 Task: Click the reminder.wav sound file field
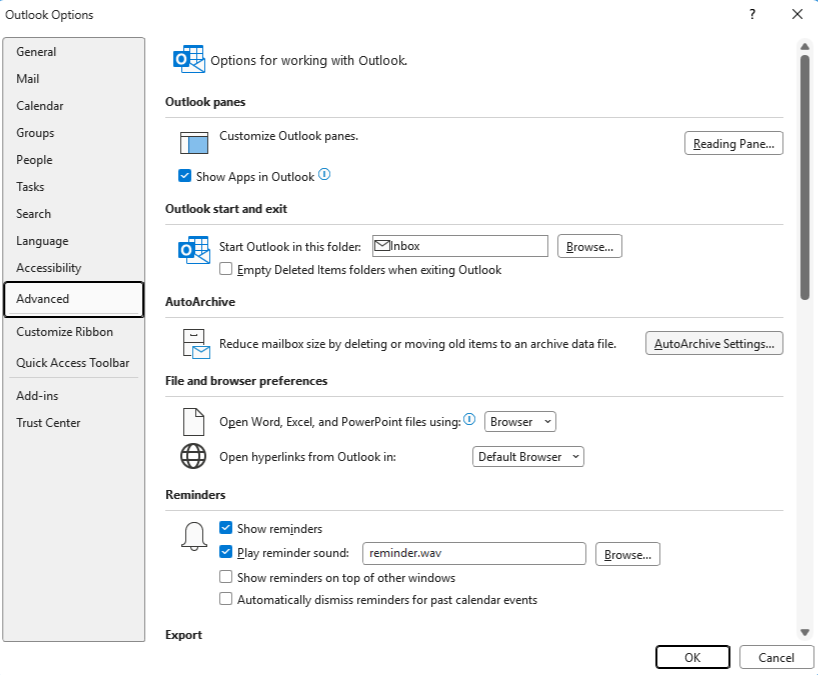click(x=473, y=554)
